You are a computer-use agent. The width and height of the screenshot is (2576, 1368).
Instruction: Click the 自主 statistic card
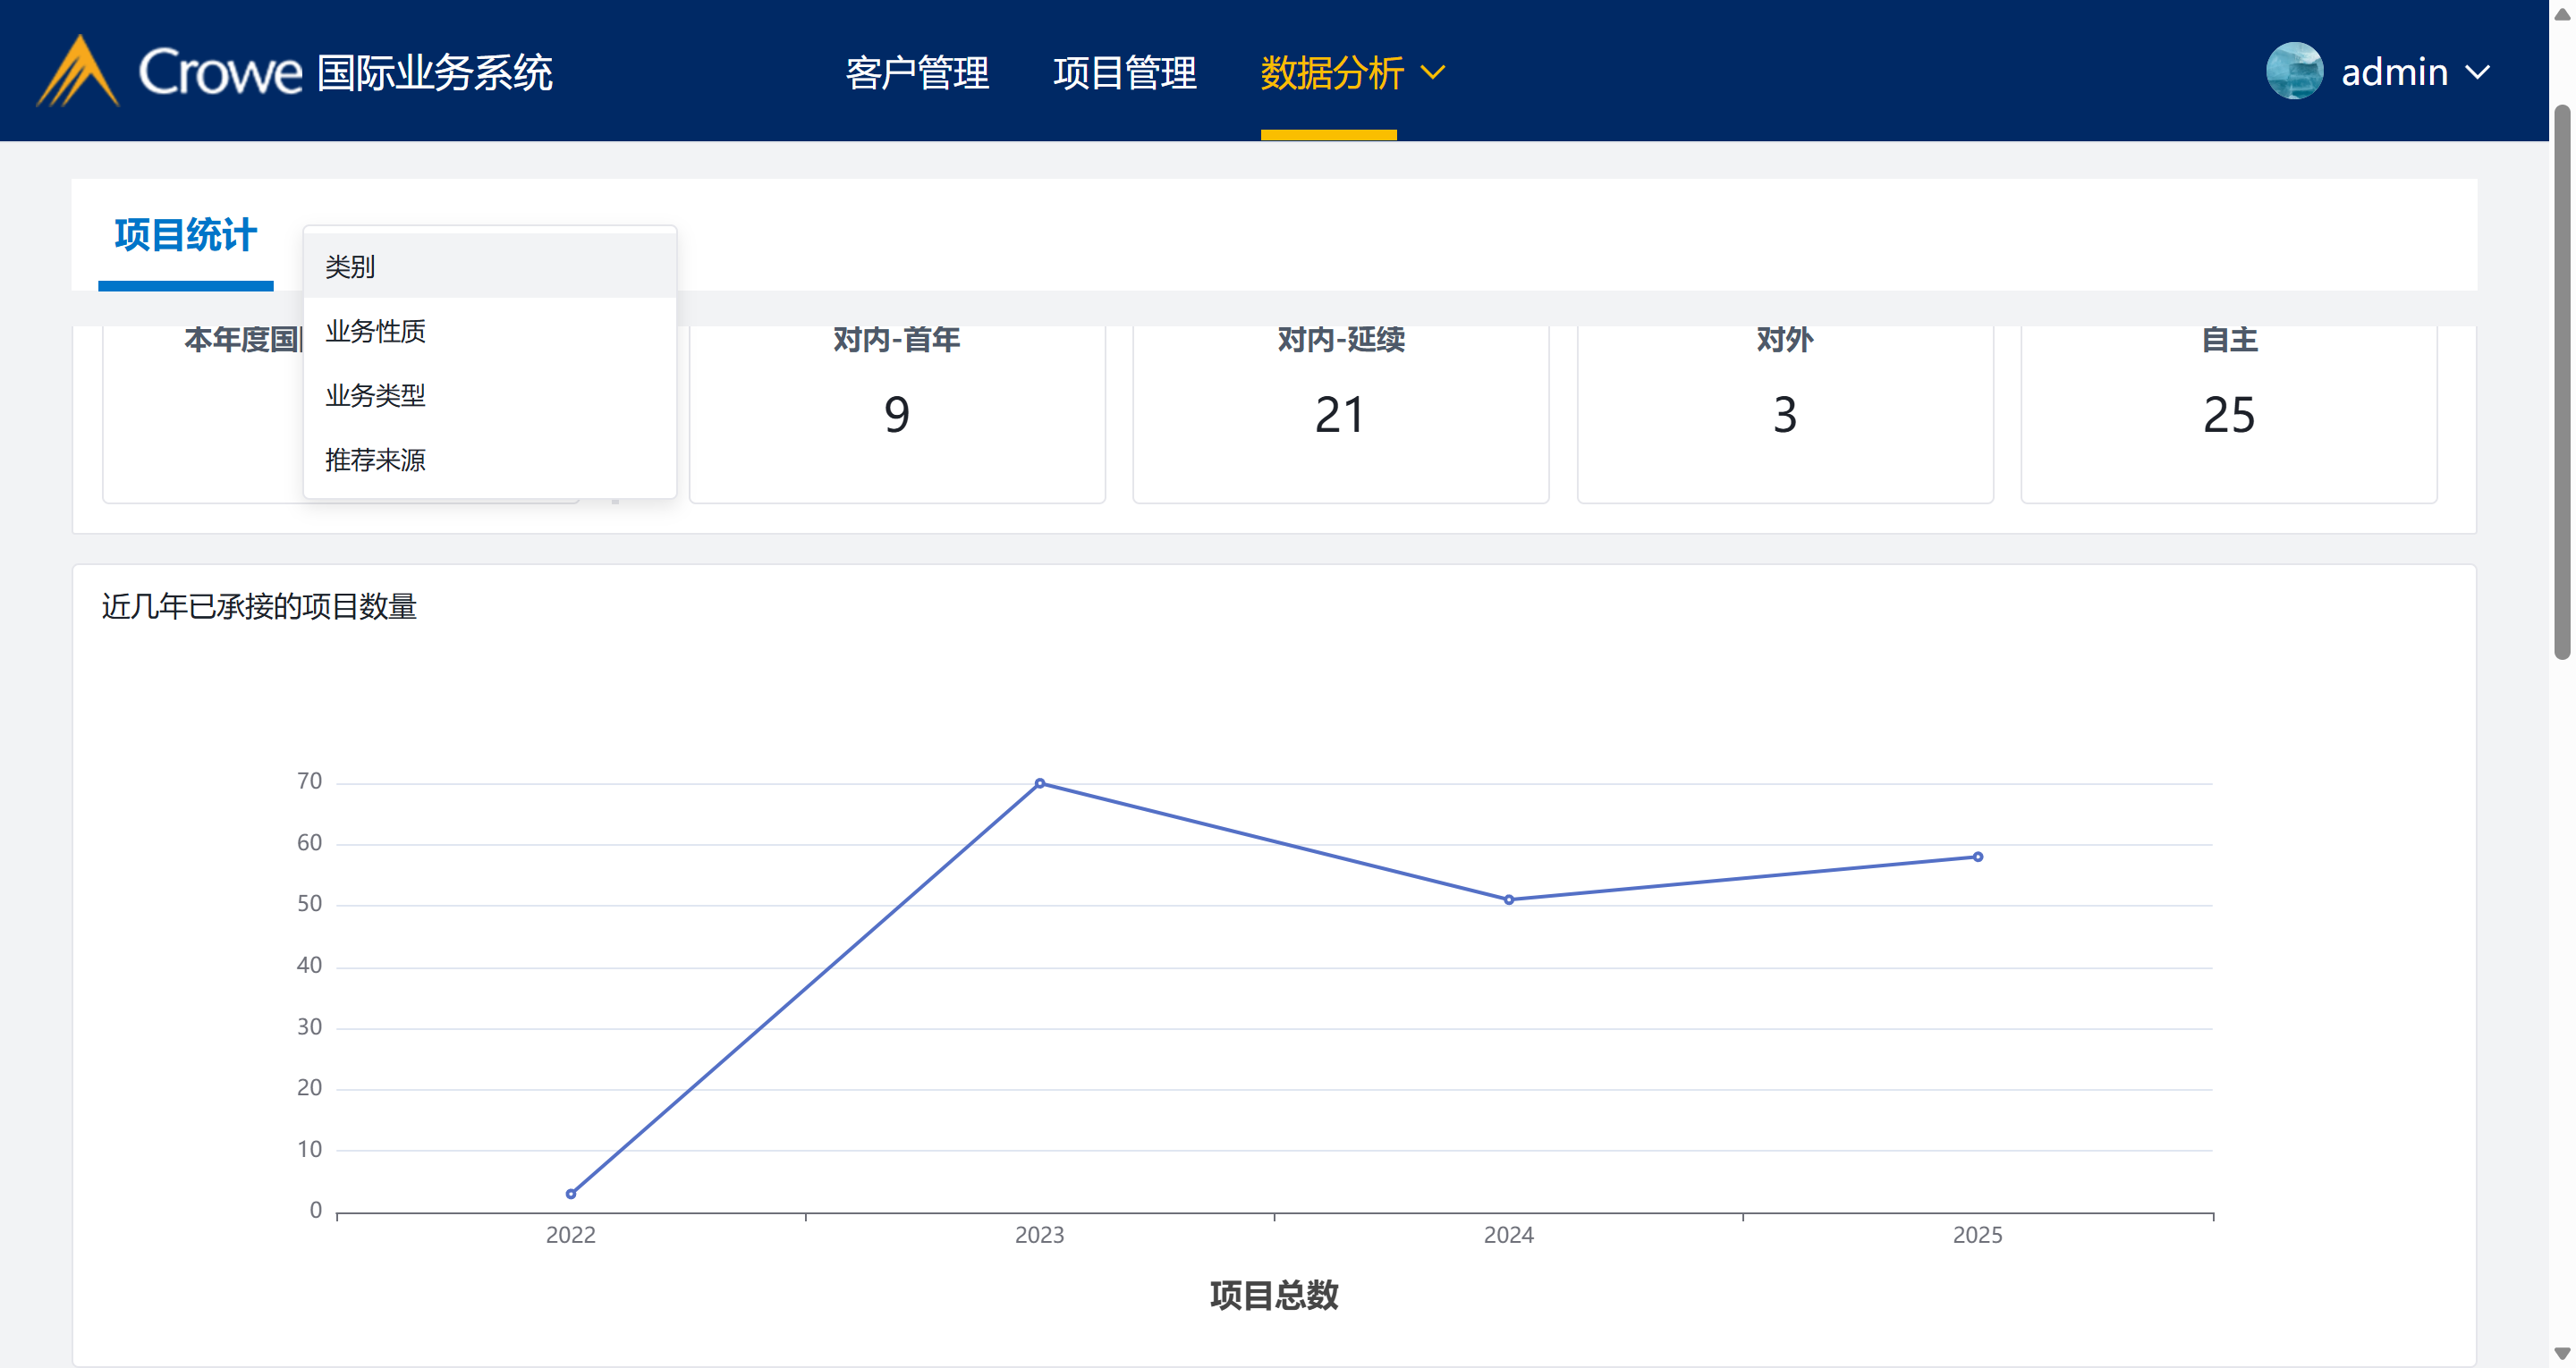[x=2228, y=412]
